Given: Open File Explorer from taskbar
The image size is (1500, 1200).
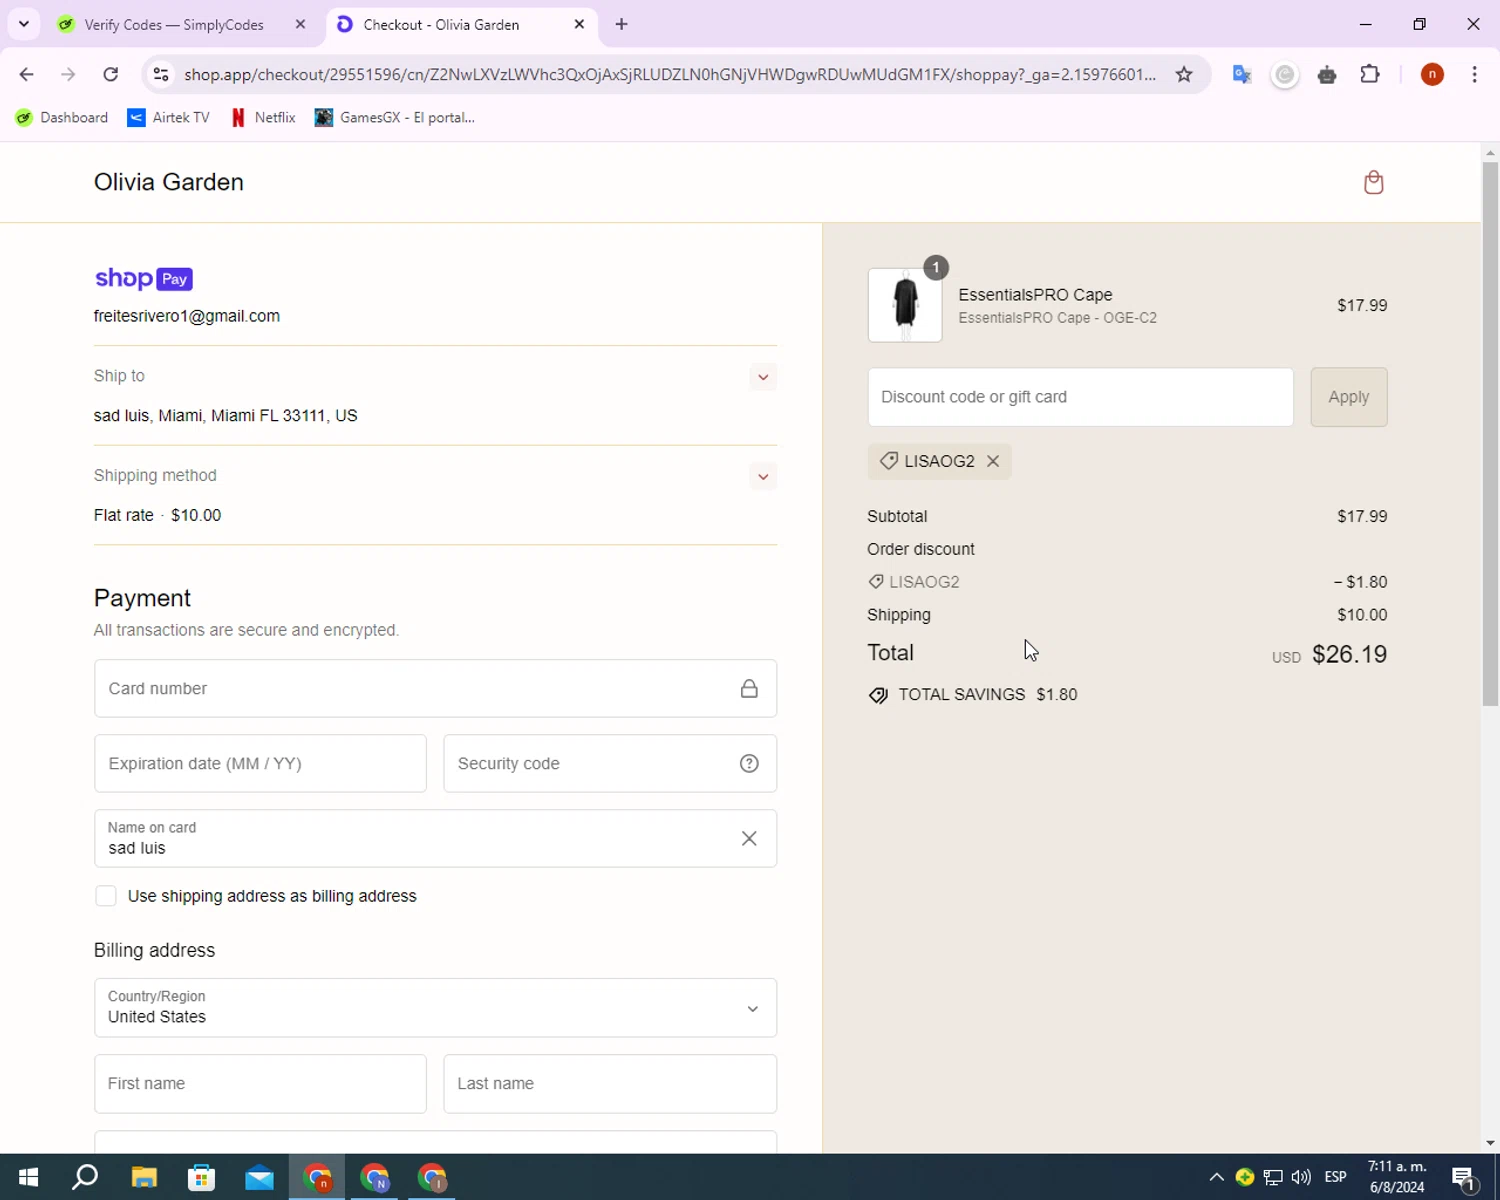Looking at the screenshot, I should (144, 1178).
